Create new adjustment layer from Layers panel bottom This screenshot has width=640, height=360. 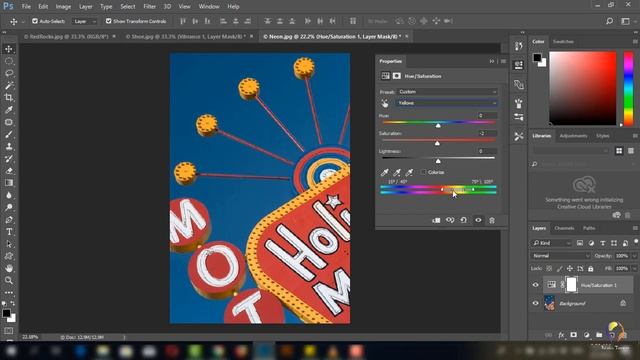point(587,335)
